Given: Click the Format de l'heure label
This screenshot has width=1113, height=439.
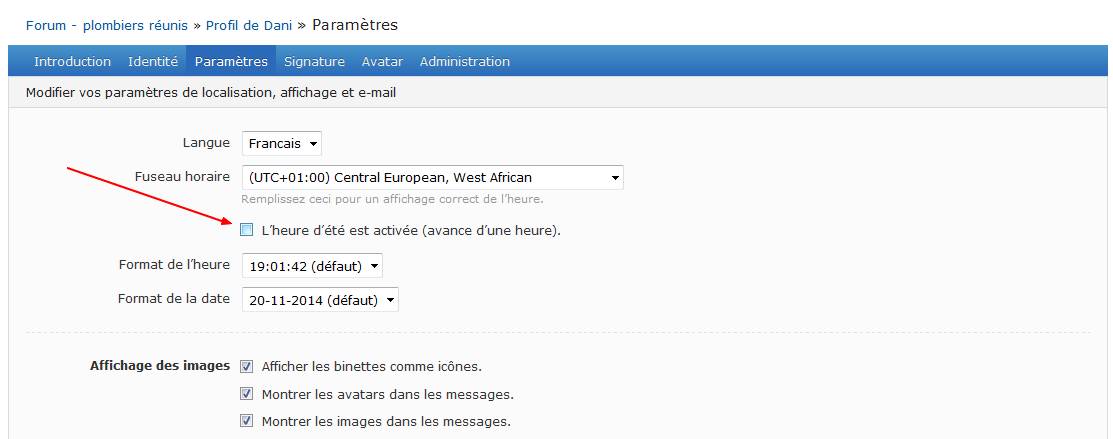Looking at the screenshot, I should coord(174,265).
